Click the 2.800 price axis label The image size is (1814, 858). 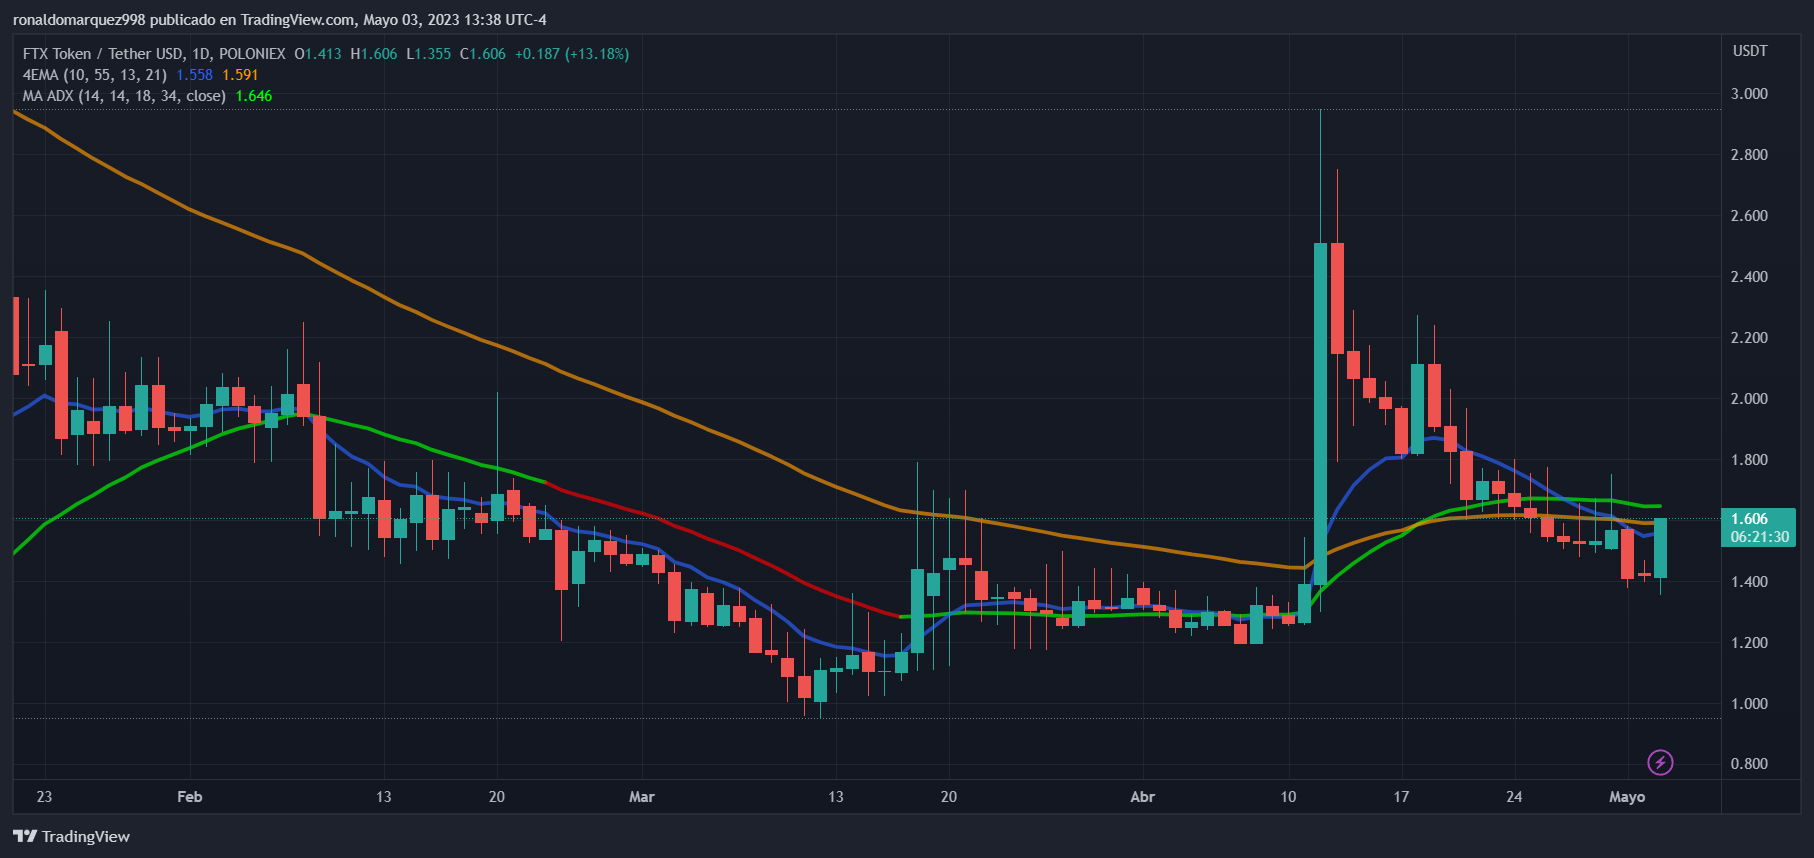point(1749,155)
